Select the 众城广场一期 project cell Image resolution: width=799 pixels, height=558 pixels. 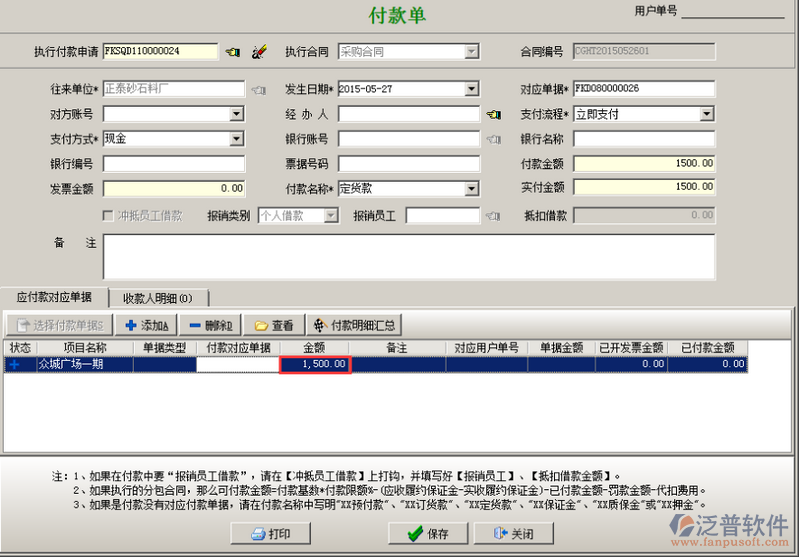[85, 364]
